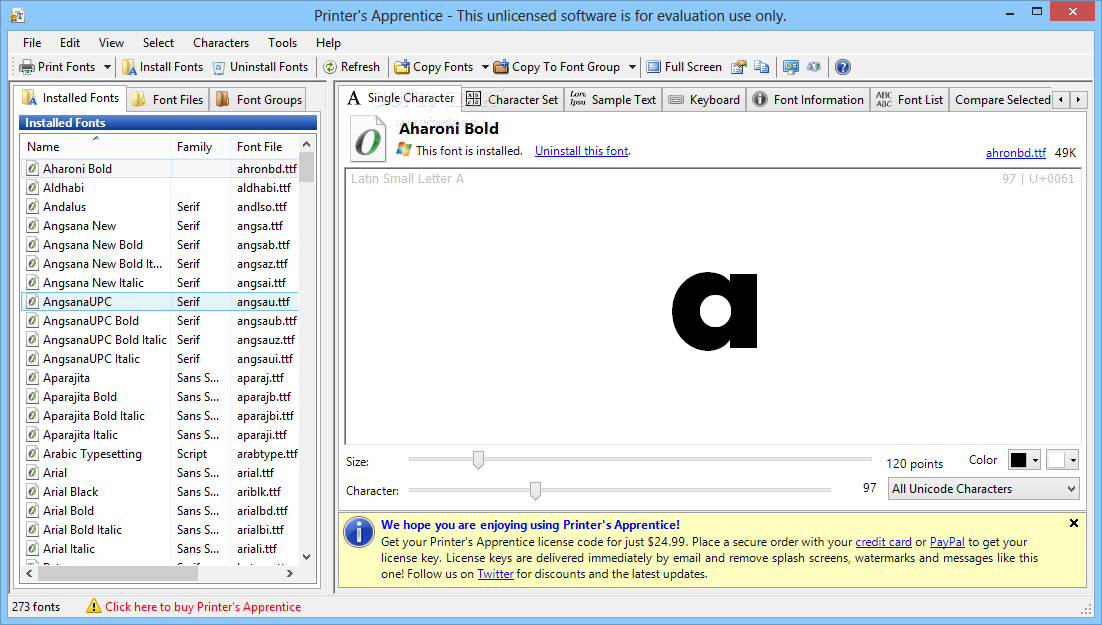Select the Aldhabi font row

tap(160, 188)
